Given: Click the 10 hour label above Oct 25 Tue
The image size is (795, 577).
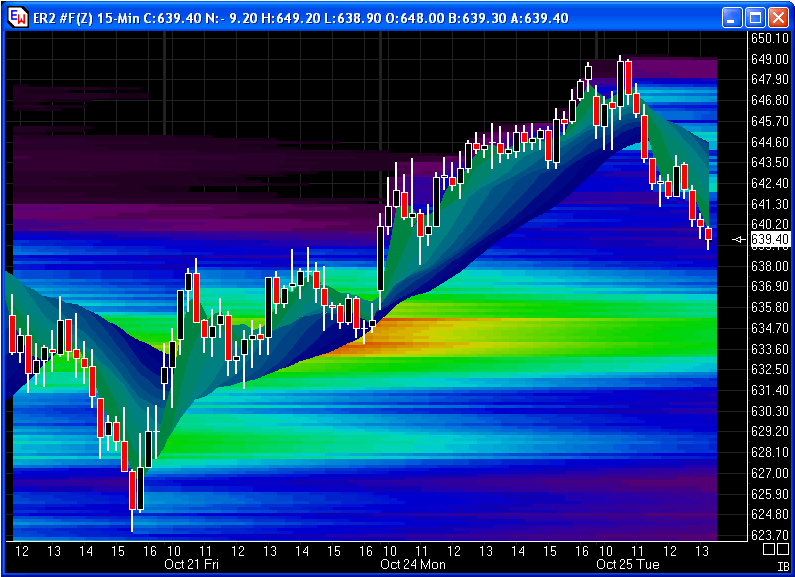Looking at the screenshot, I should coord(605,551).
